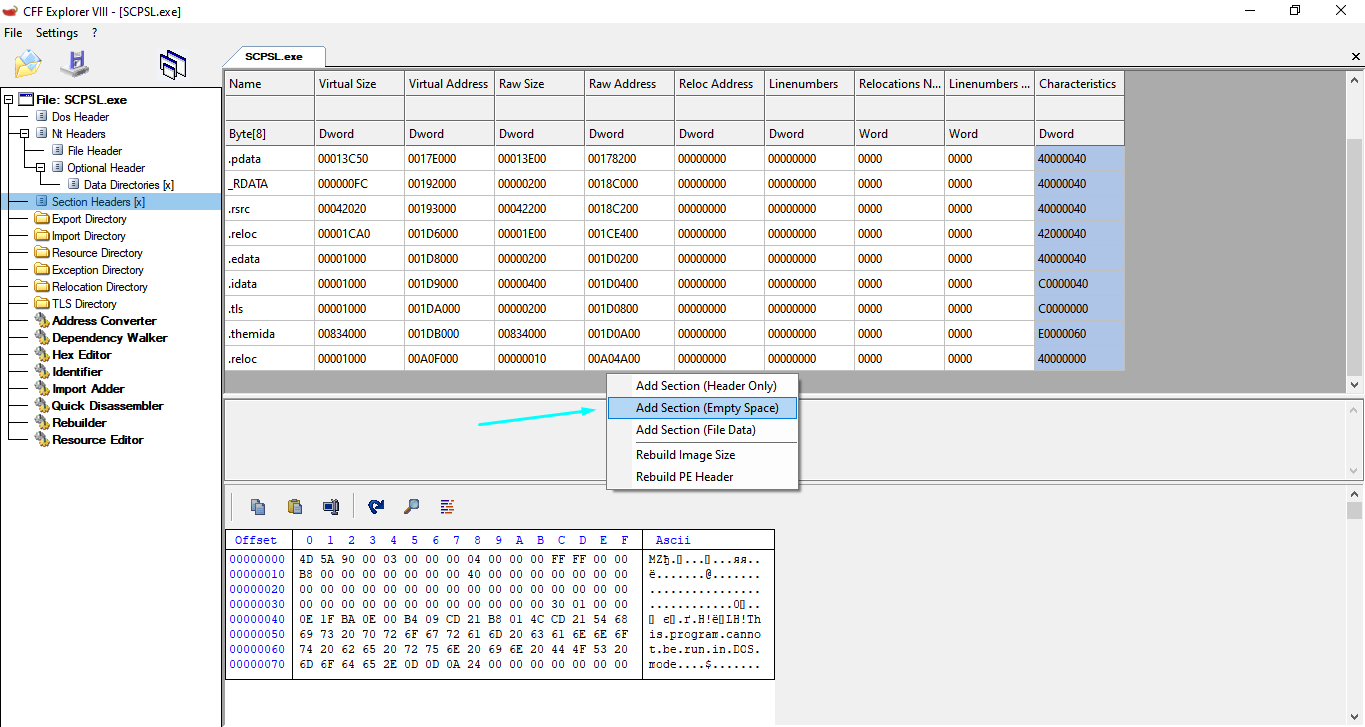
Task: Open Address Converter tool
Action: (x=104, y=321)
